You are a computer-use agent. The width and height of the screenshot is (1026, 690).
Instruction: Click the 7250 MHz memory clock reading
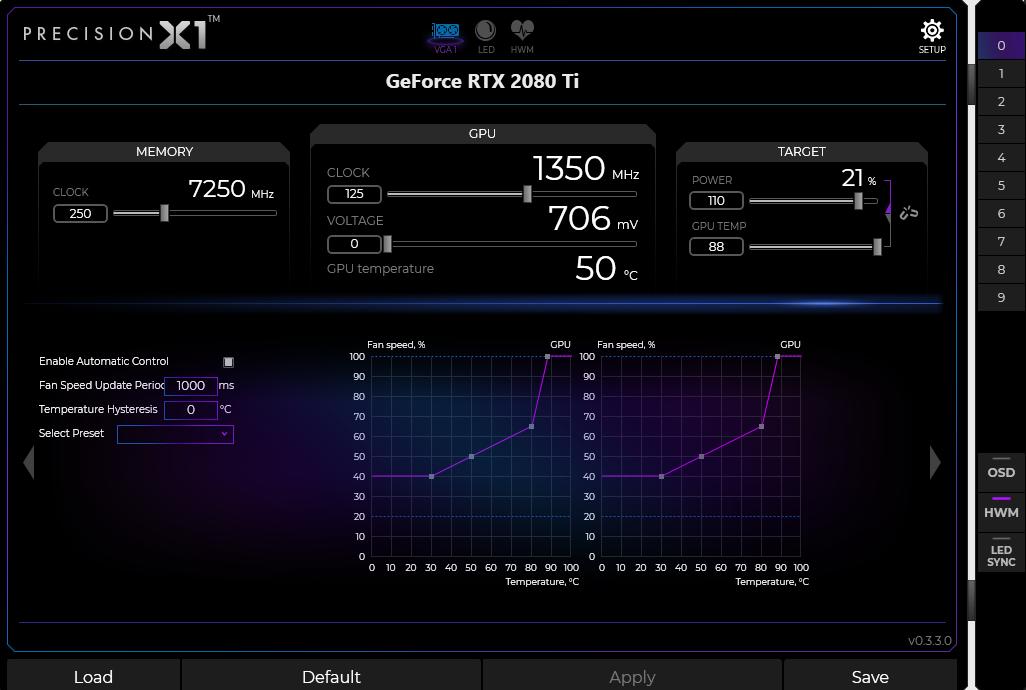click(231, 189)
